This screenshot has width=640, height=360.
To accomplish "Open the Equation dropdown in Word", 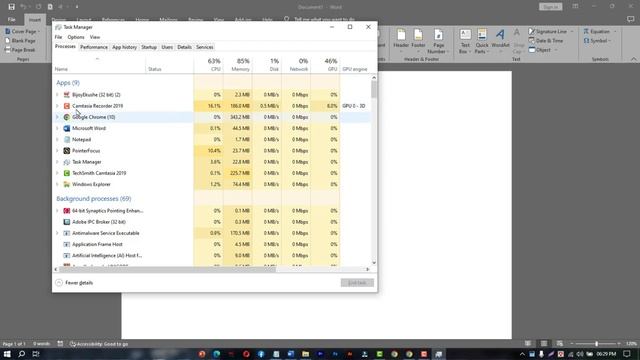I will pos(615,31).
